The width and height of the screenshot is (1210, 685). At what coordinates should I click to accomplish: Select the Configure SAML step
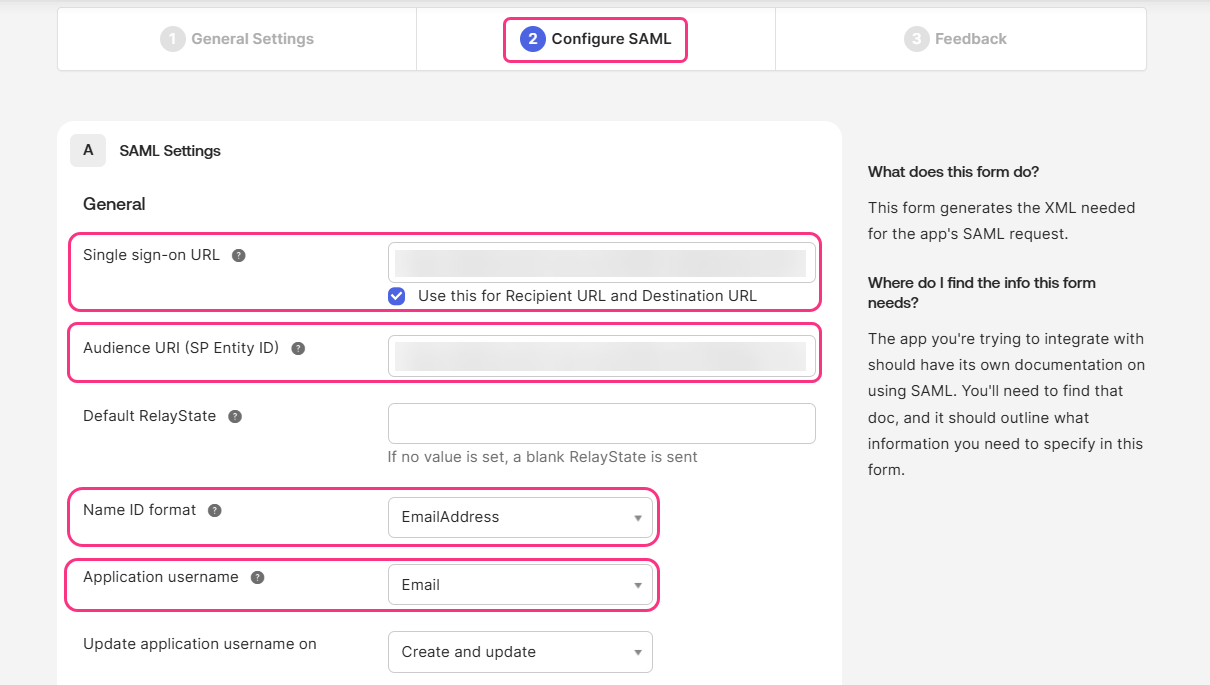click(595, 39)
